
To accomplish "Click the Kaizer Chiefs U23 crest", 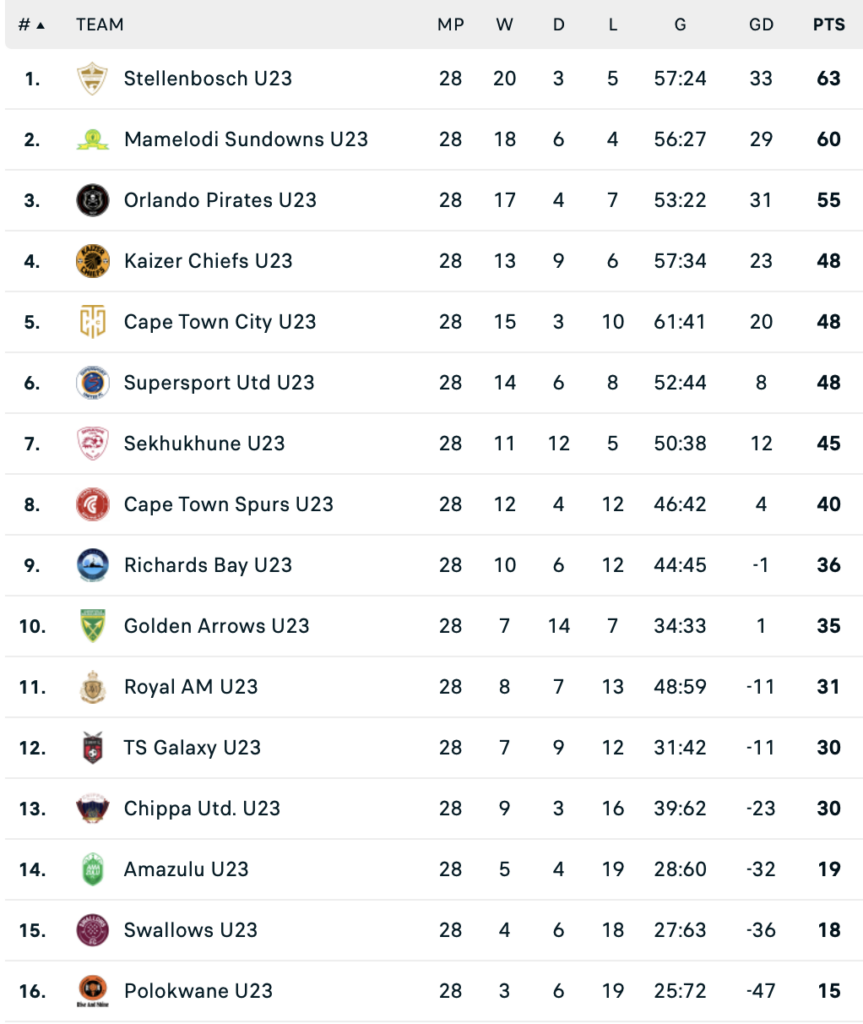I will click(x=92, y=261).
